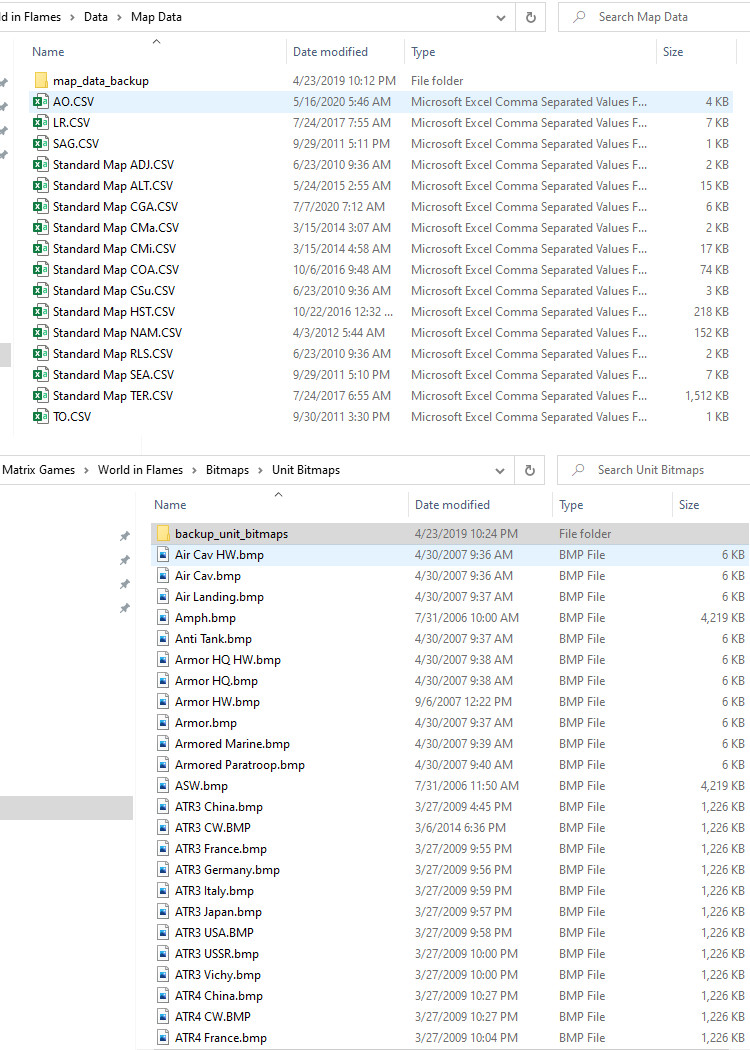Expand chevron between Bitmaps and Unit Bitmaps
The height and width of the screenshot is (1050, 750).
[260, 470]
